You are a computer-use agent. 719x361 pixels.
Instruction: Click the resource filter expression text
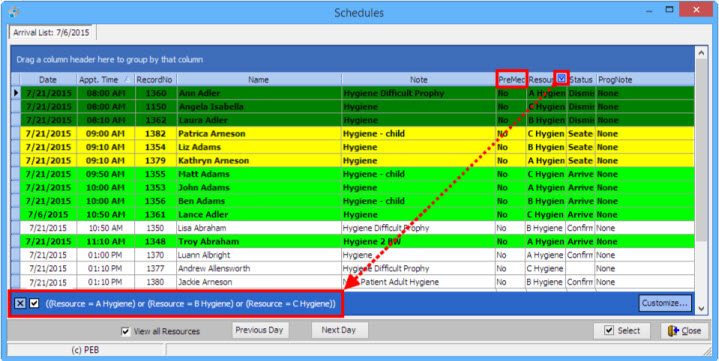(x=191, y=304)
